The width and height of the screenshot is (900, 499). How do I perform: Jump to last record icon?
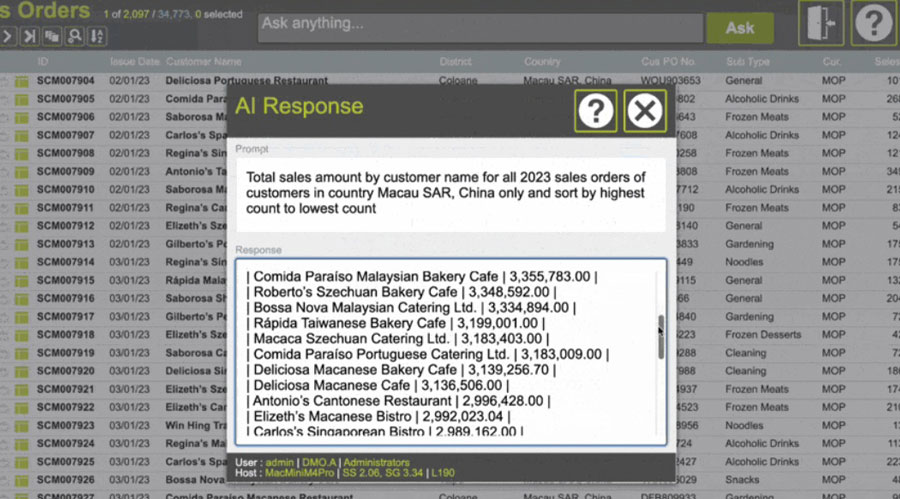coord(30,36)
